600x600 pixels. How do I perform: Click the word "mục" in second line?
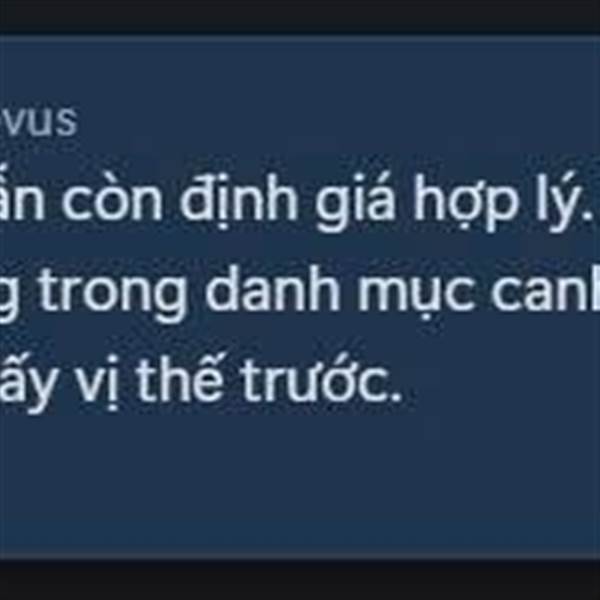click(416, 294)
